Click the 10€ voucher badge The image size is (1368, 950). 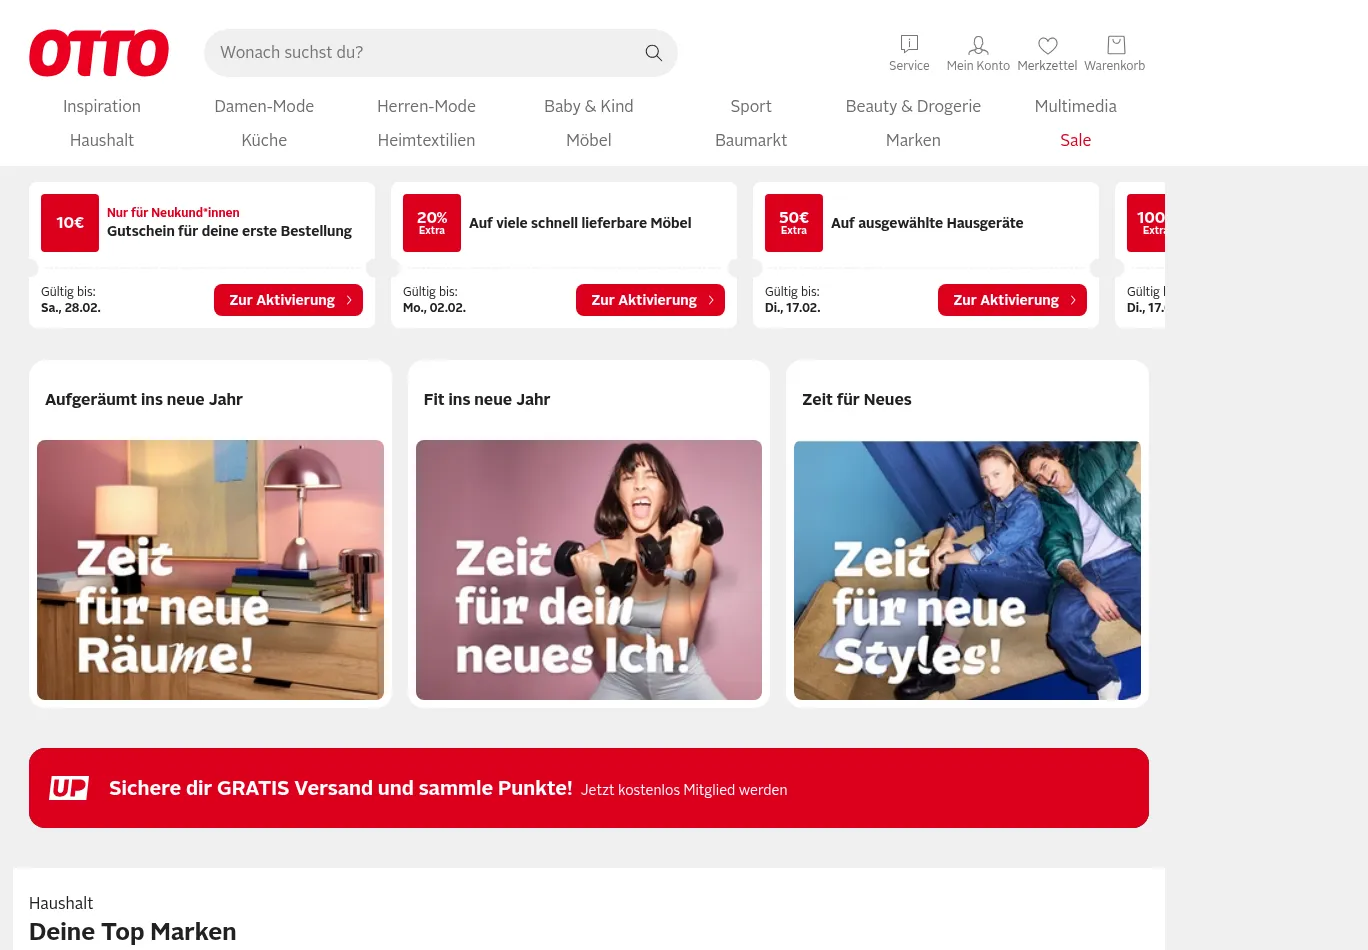tap(70, 223)
